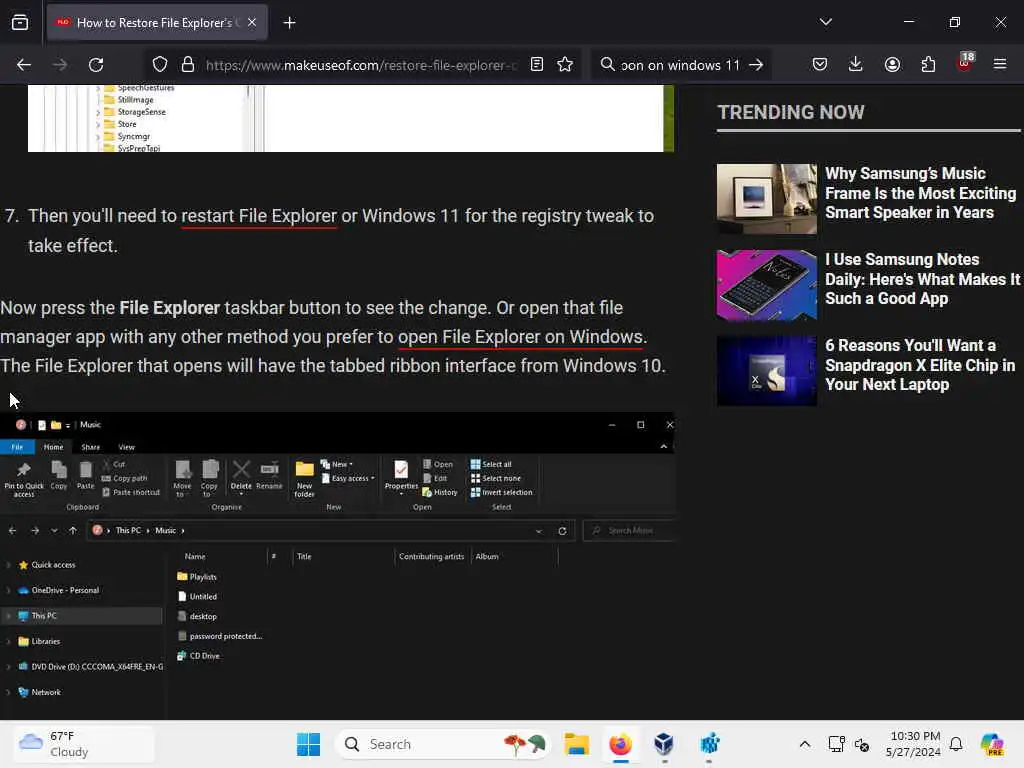Launch File Explorer from the taskbar
This screenshot has height=768, width=1024.
tap(577, 744)
